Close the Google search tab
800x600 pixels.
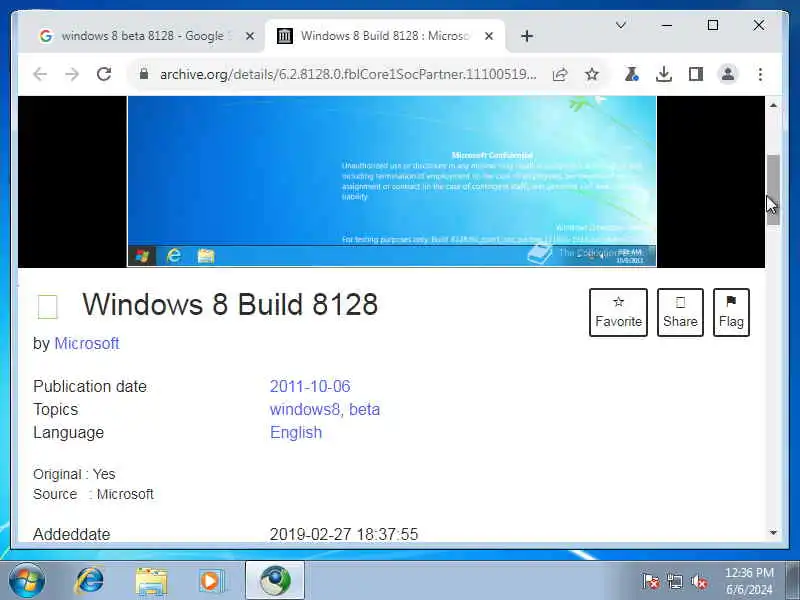pos(249,36)
